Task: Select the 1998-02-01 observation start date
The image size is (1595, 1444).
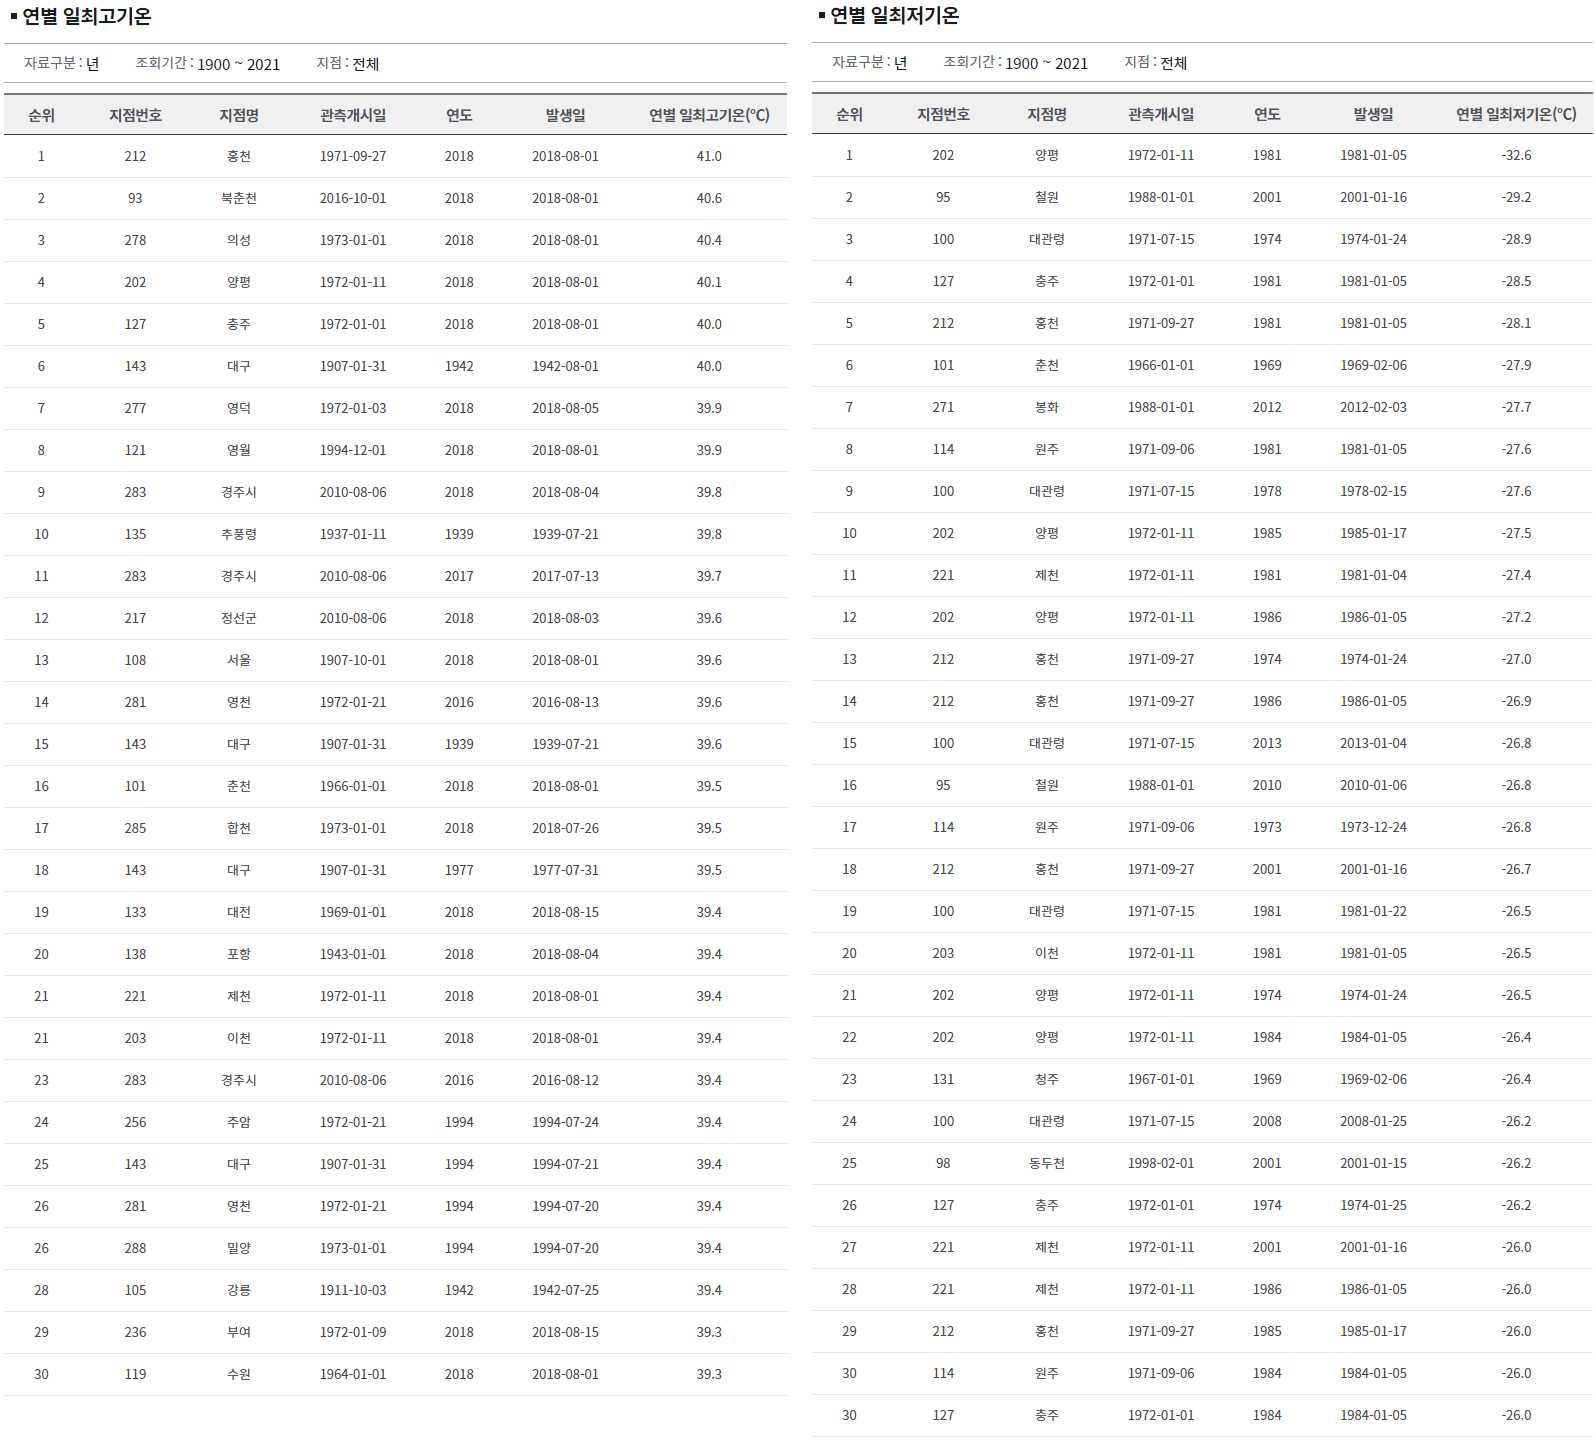Action: click(1161, 1163)
